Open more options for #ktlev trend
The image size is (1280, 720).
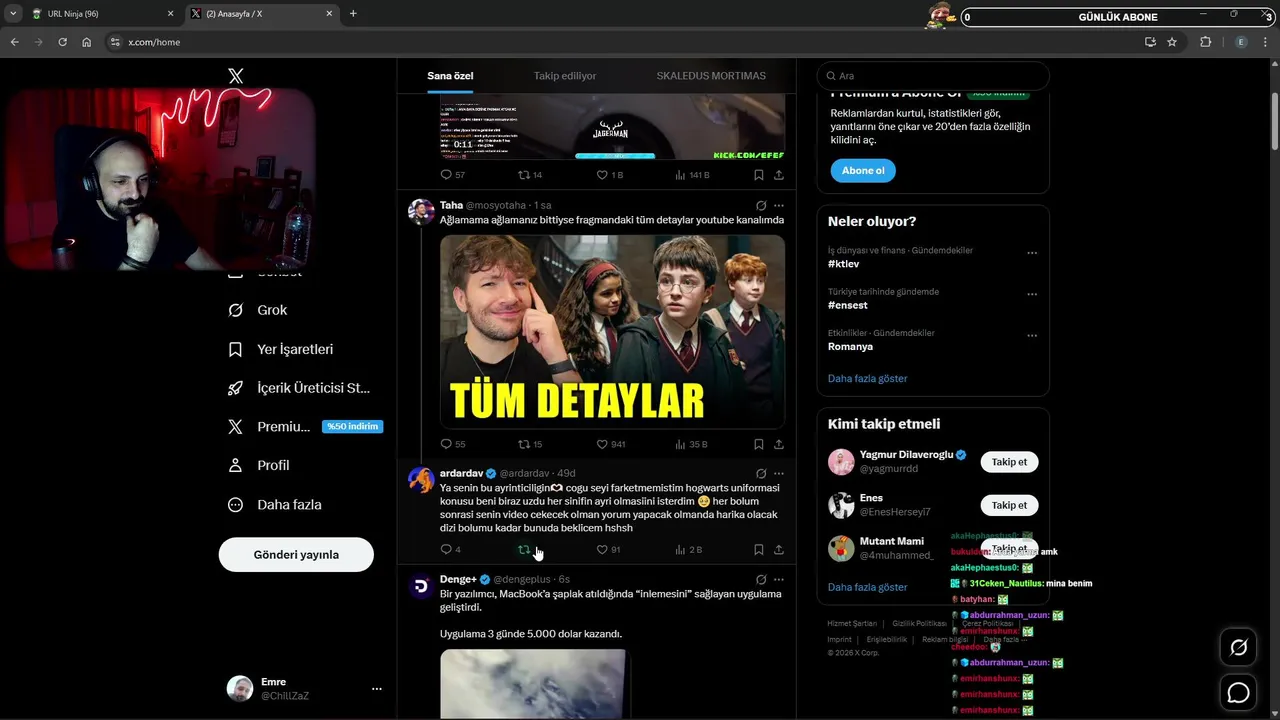coord(1032,253)
